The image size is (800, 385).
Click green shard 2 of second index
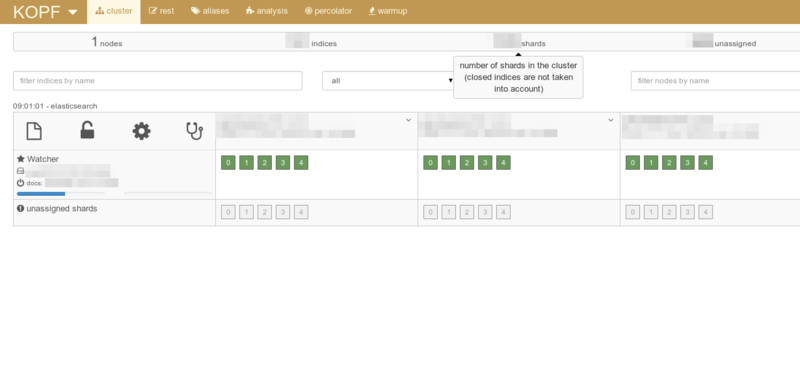click(467, 163)
